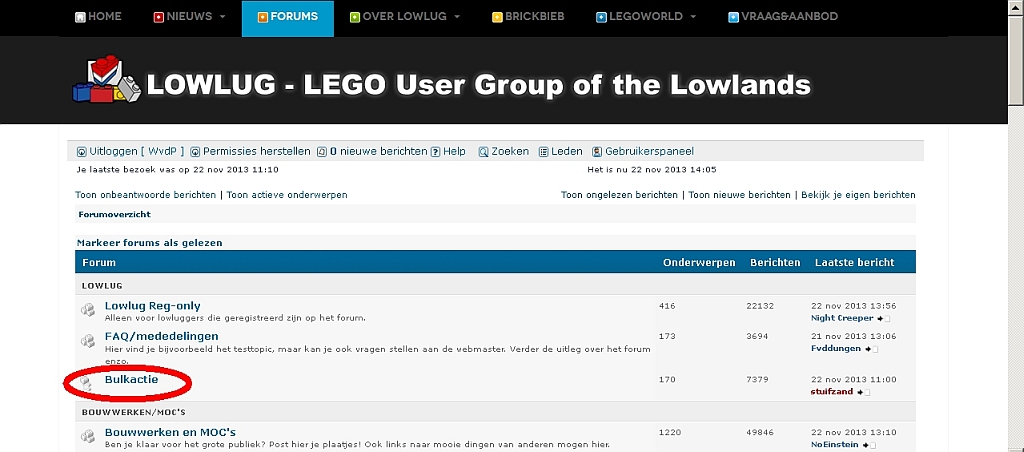Click Toon onbeantwoorde berichten
The height and width of the screenshot is (452, 1024).
coord(146,195)
